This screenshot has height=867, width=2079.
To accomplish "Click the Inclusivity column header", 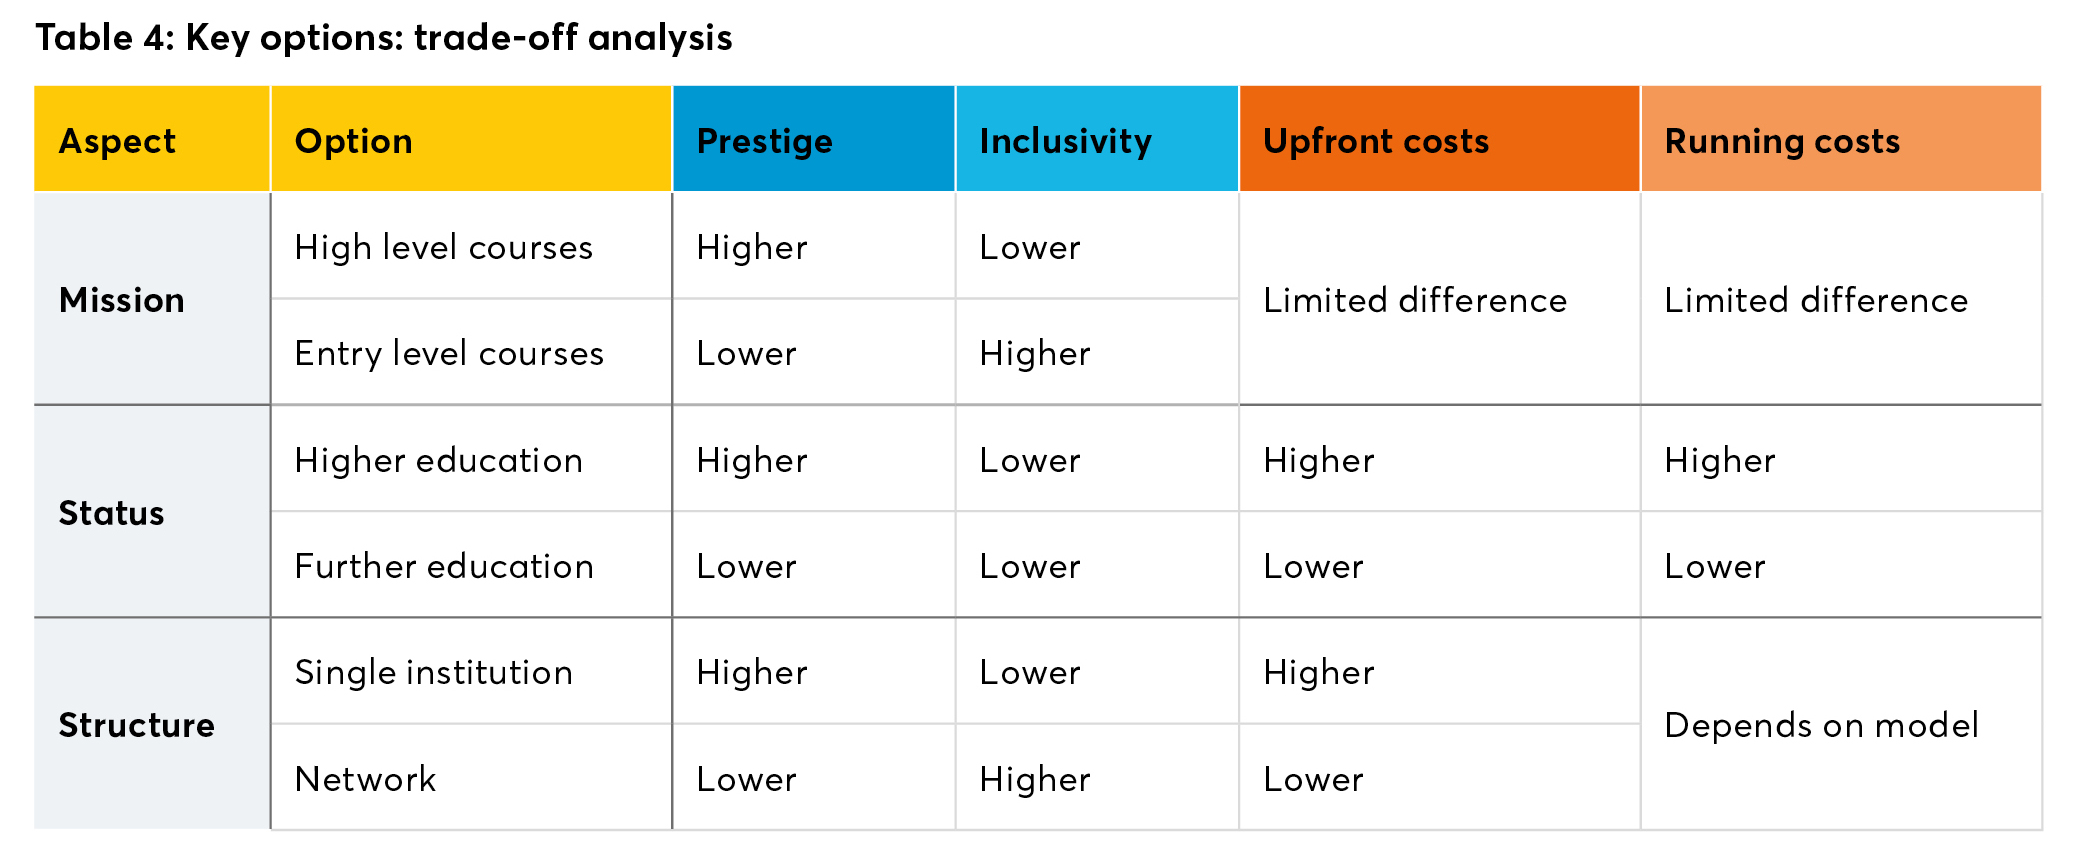I will coord(1065,141).
